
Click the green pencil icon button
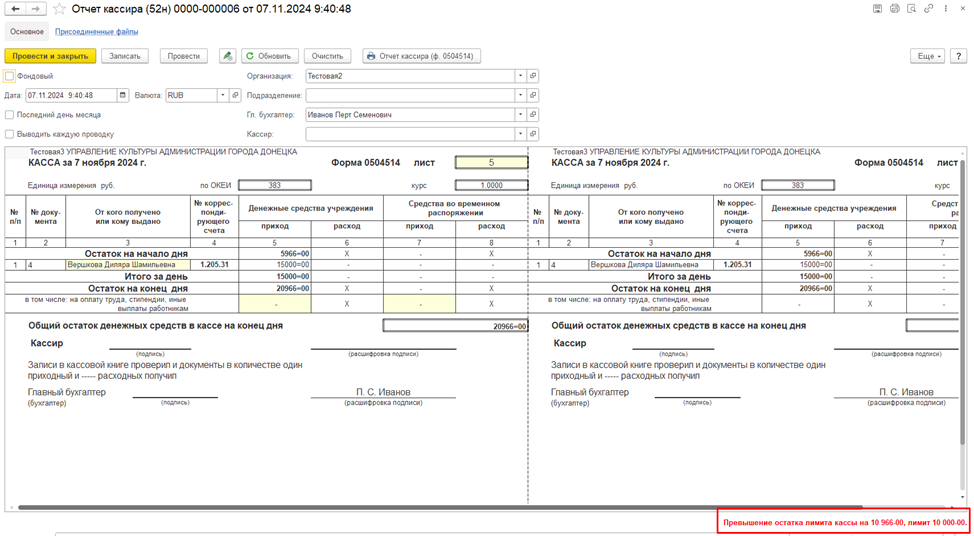[x=227, y=56]
